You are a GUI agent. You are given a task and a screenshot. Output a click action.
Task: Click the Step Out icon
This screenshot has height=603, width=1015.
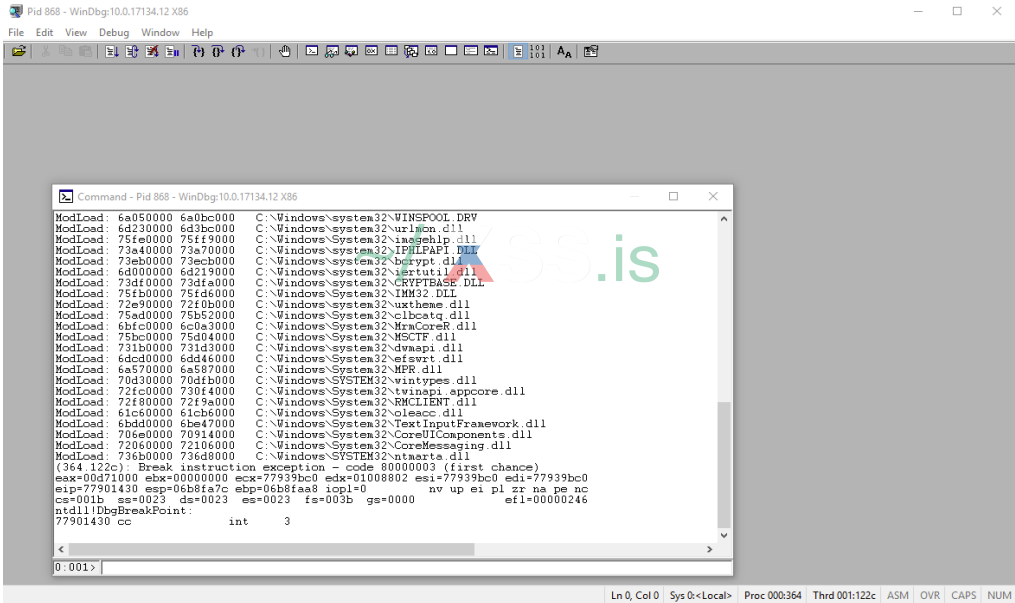pyautogui.click(x=238, y=51)
